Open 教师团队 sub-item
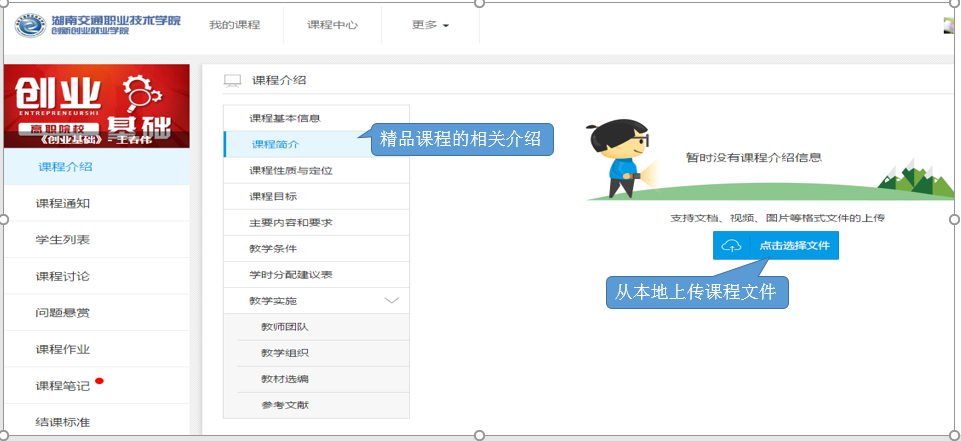This screenshot has height=441, width=961. coord(284,327)
